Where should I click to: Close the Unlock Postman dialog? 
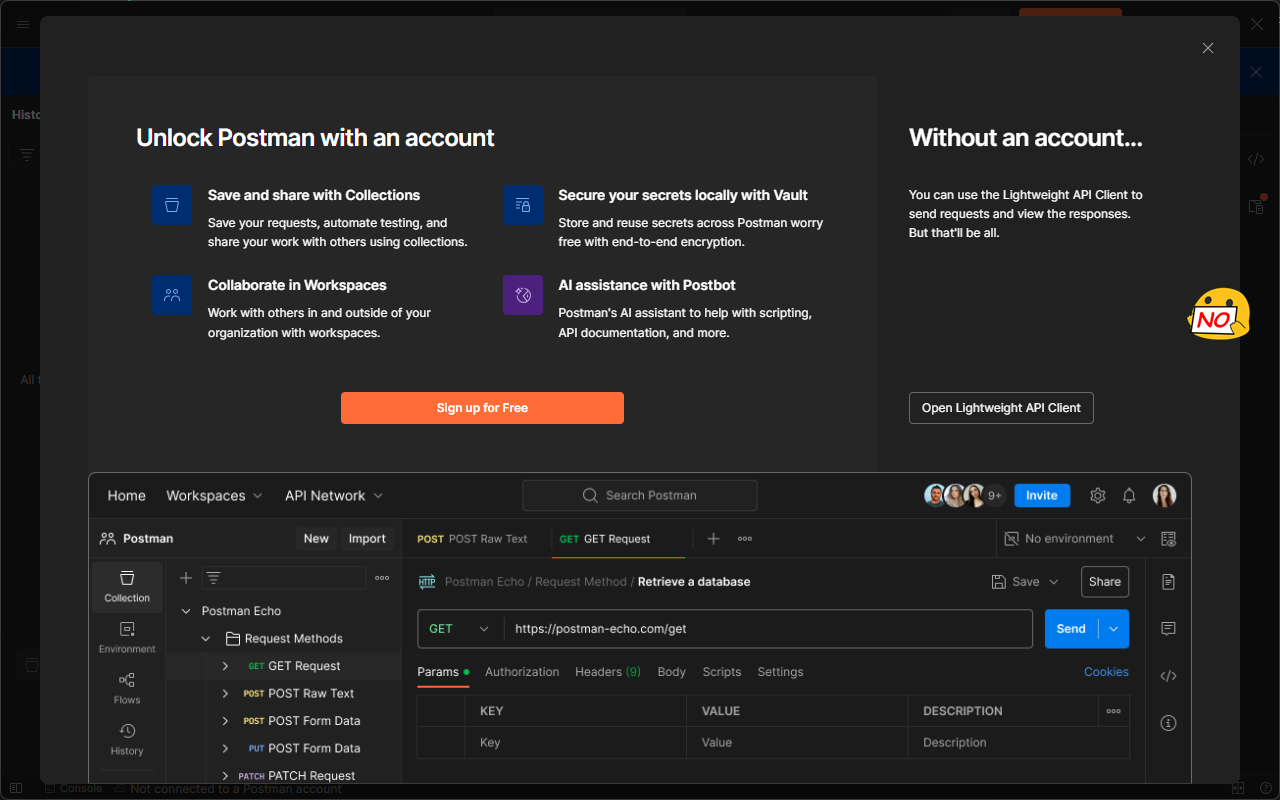point(1208,48)
